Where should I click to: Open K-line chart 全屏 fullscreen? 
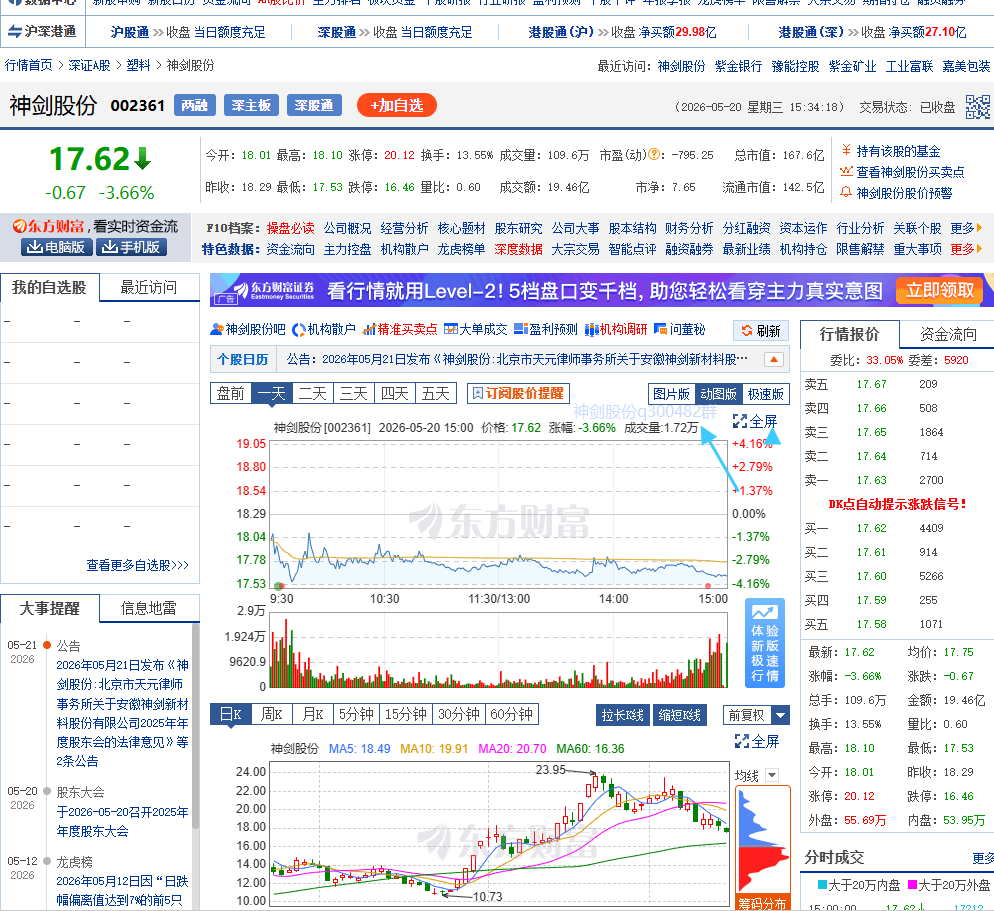coord(757,741)
